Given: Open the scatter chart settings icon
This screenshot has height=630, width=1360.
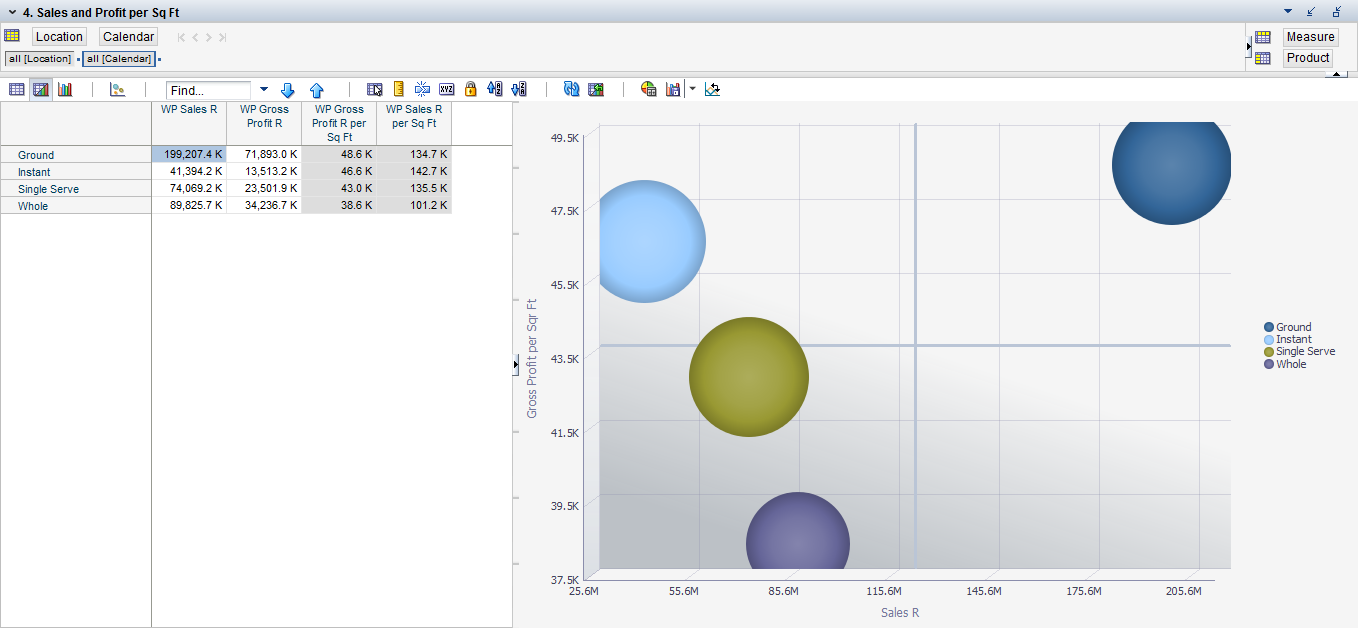Looking at the screenshot, I should tap(117, 89).
